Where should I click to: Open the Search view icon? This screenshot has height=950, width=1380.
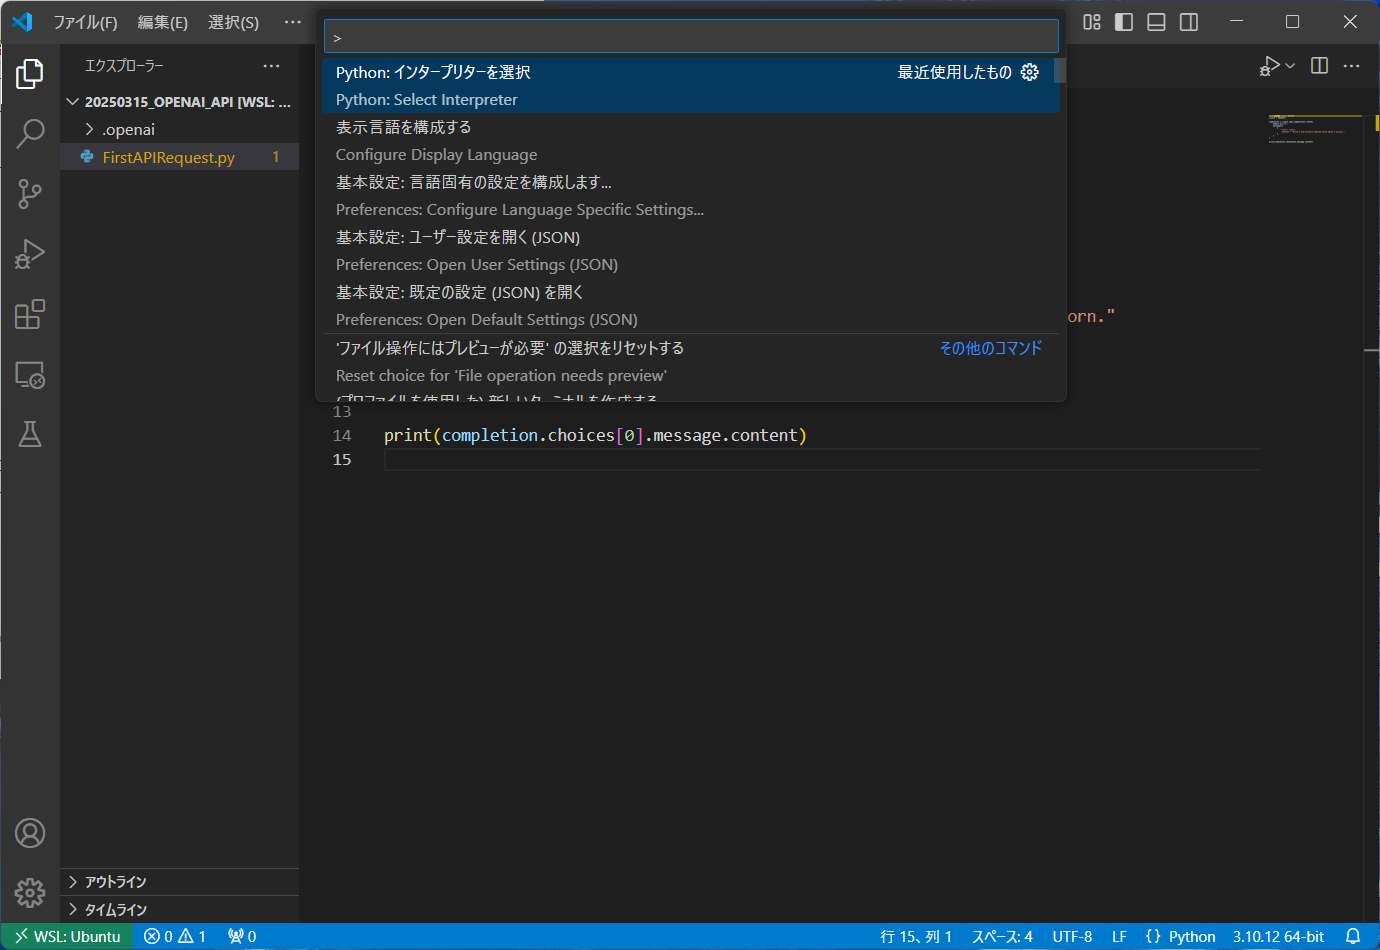click(x=30, y=133)
